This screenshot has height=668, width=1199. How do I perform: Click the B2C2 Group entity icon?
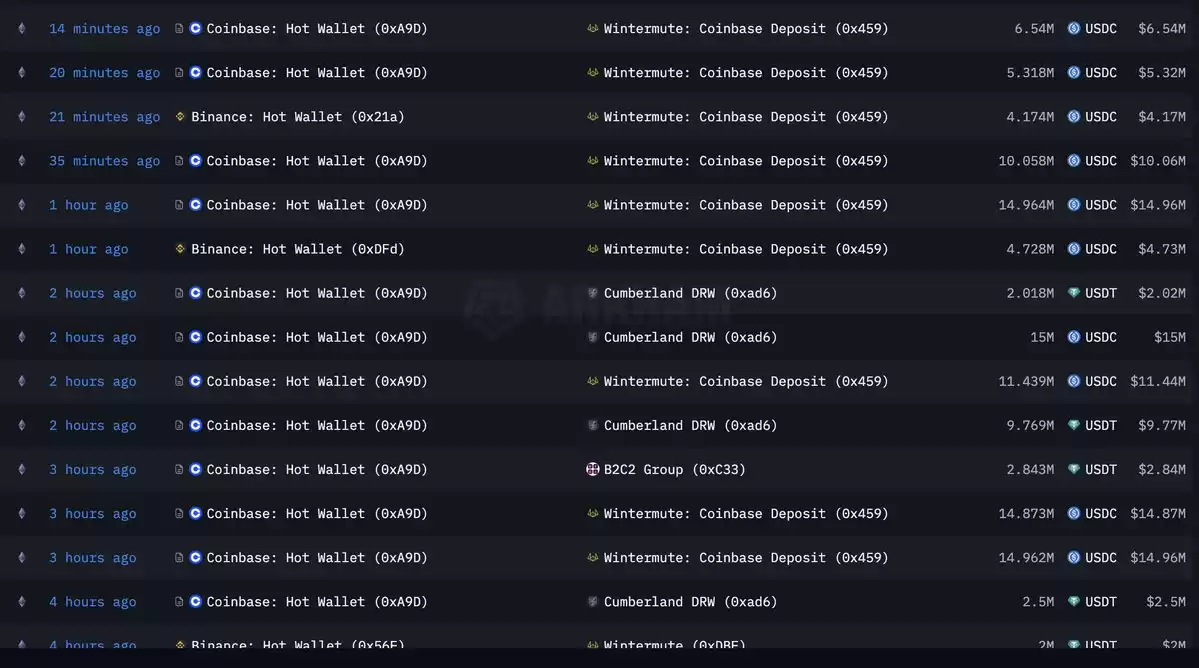(x=593, y=469)
